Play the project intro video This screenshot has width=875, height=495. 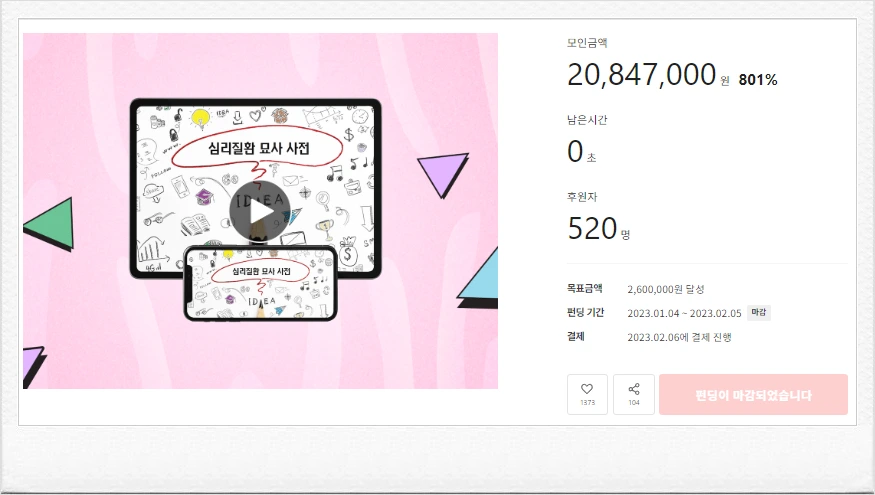[259, 212]
